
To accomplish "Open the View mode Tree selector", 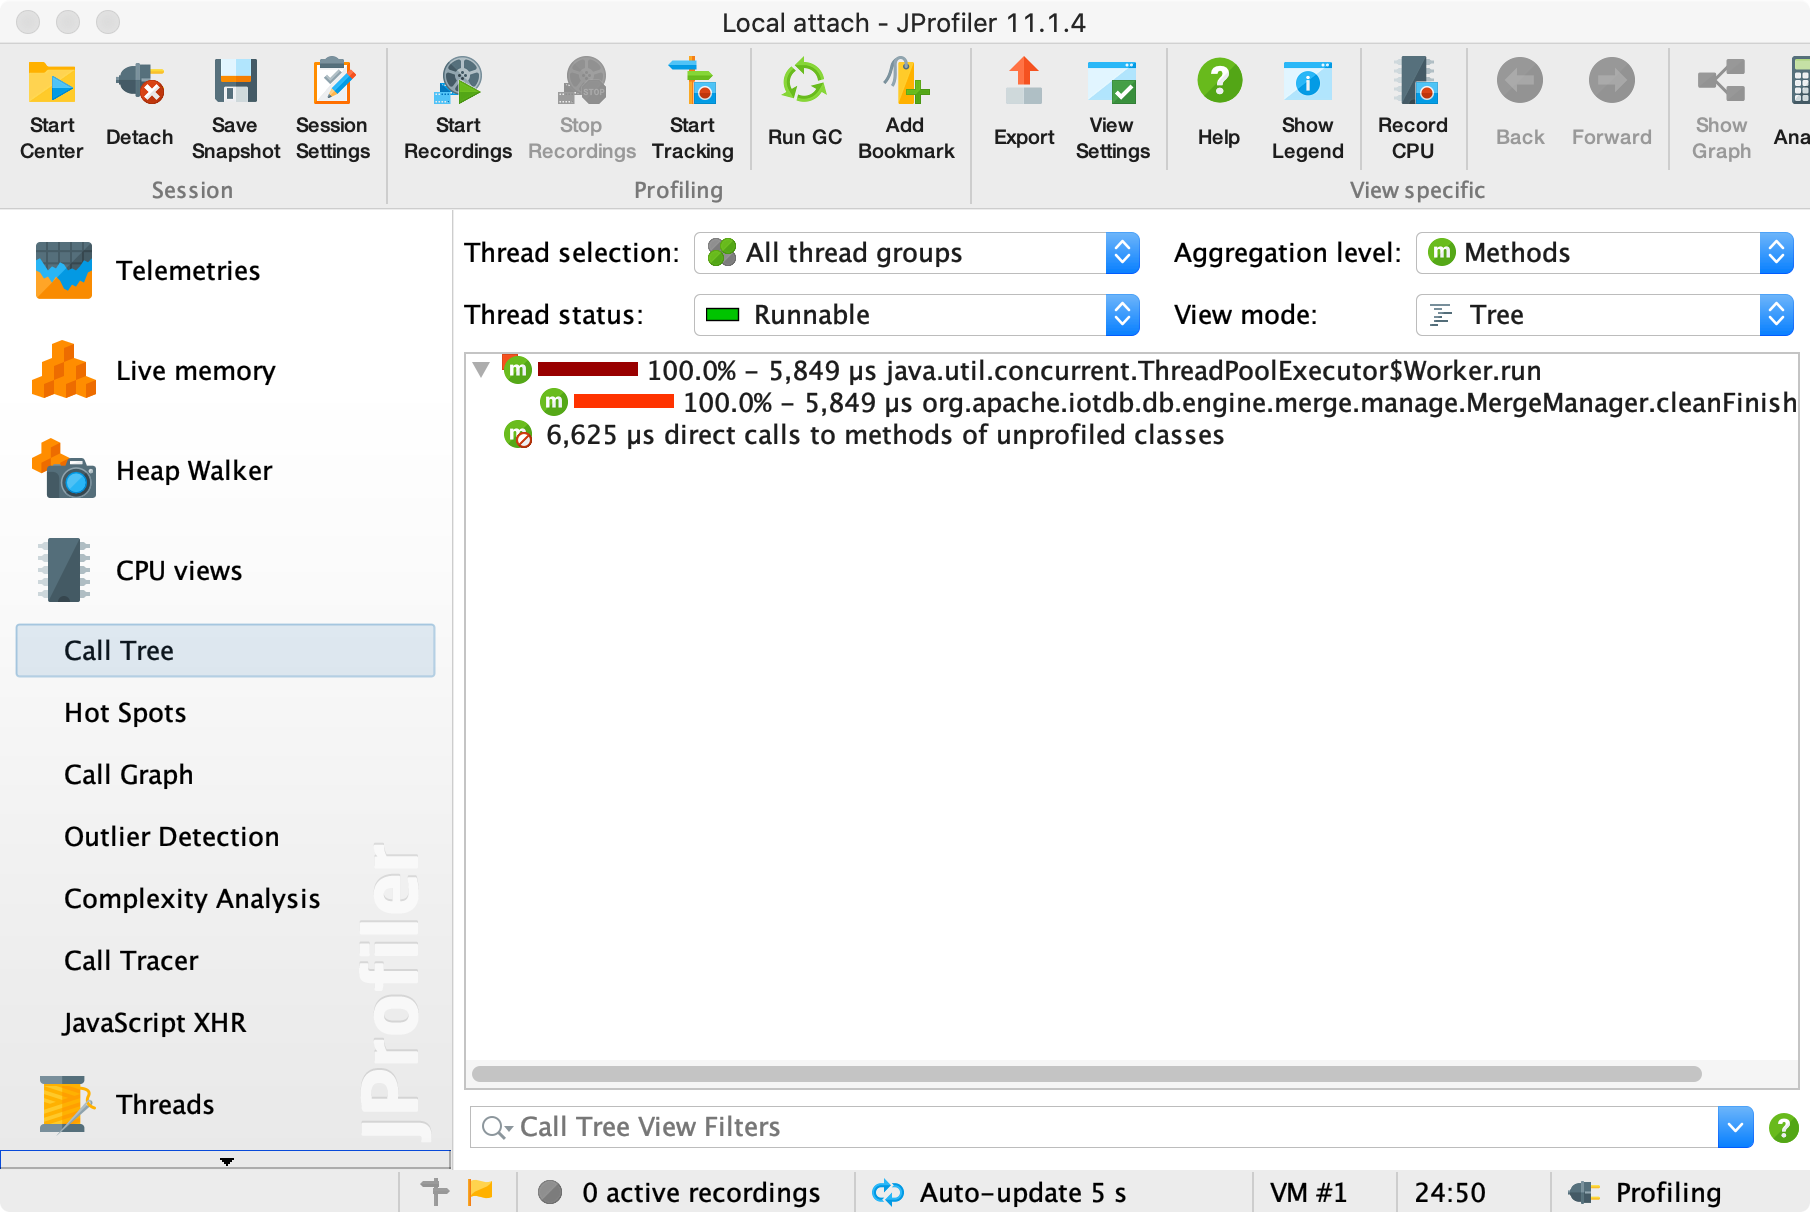I will (1776, 314).
